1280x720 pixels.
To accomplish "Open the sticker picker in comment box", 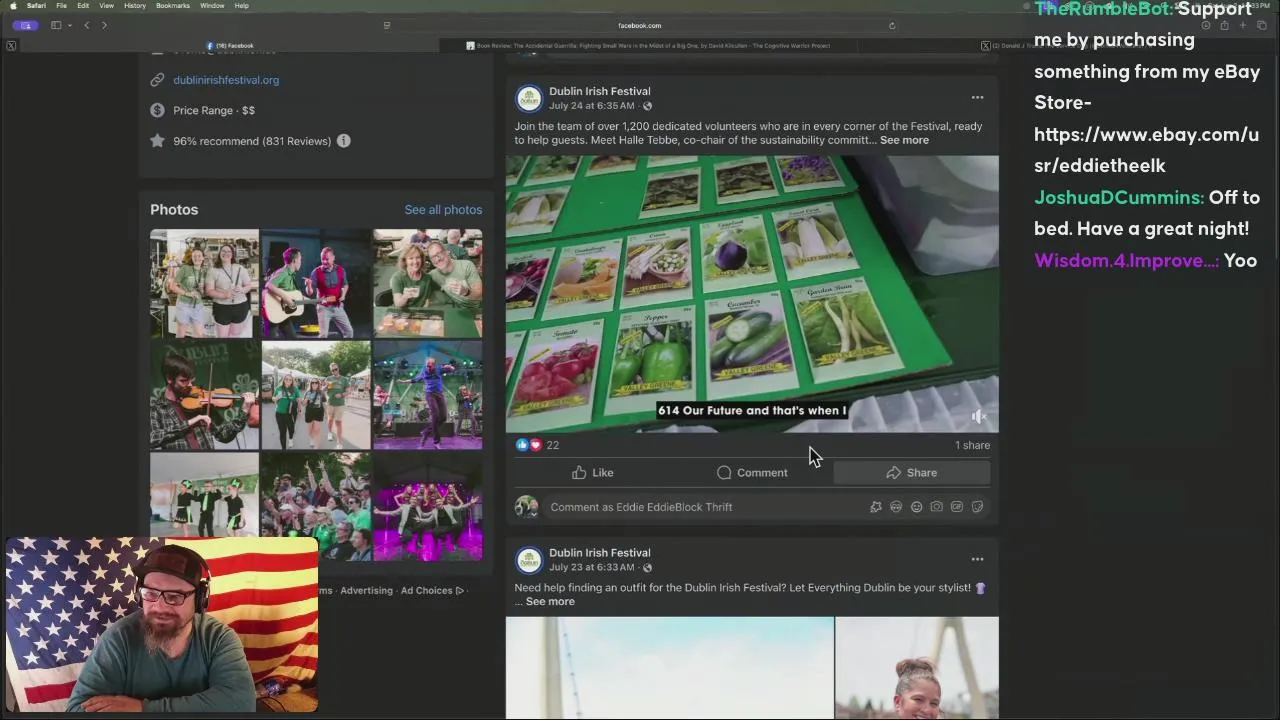I will coord(977,507).
